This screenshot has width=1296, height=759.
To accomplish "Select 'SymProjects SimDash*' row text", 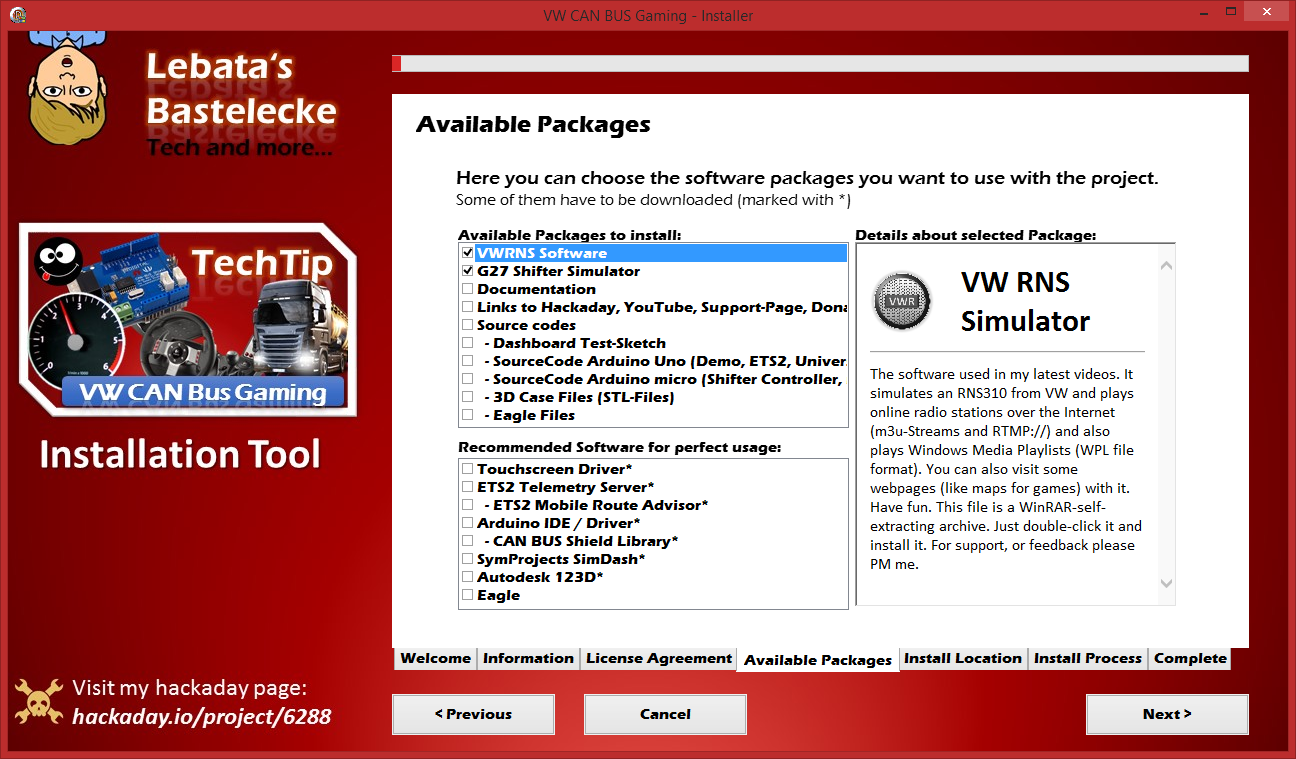I will point(561,559).
